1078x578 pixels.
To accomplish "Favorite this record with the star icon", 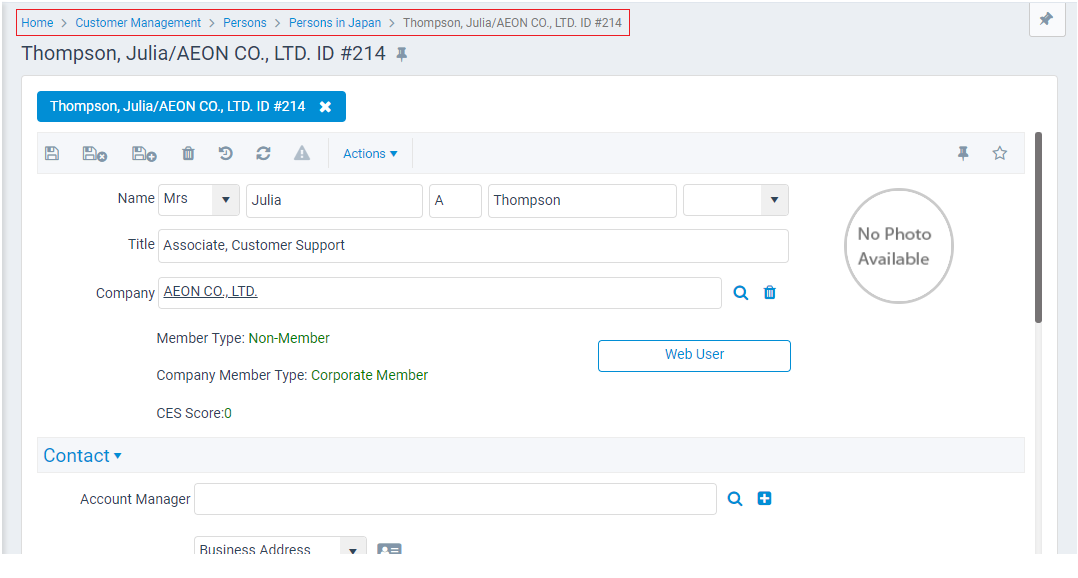I will click(x=999, y=153).
